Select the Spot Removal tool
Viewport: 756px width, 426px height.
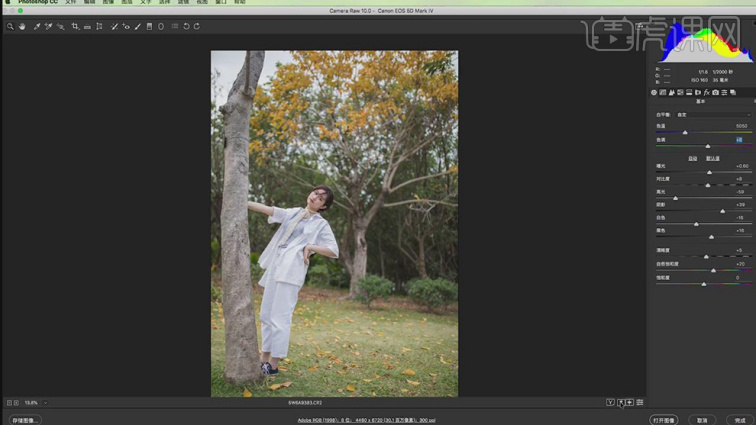point(114,27)
